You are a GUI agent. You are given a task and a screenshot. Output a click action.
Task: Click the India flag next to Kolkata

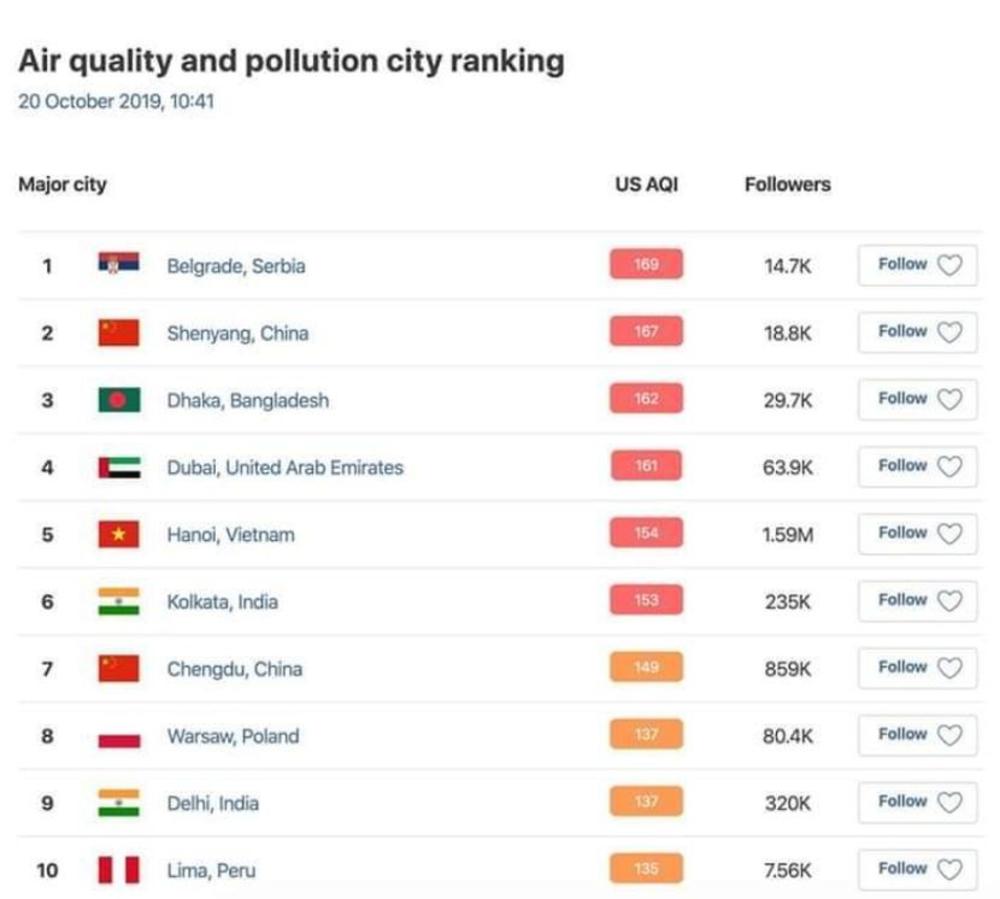coord(118,601)
